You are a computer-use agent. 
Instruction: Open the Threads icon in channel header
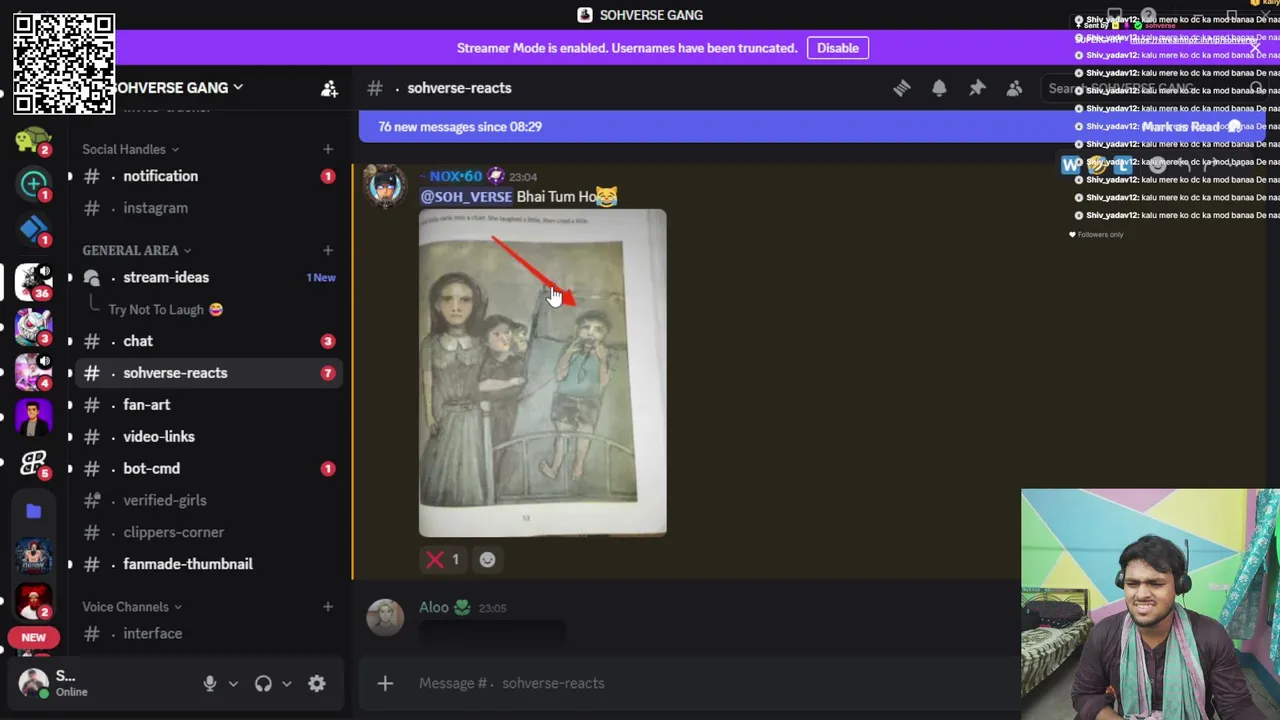[901, 88]
